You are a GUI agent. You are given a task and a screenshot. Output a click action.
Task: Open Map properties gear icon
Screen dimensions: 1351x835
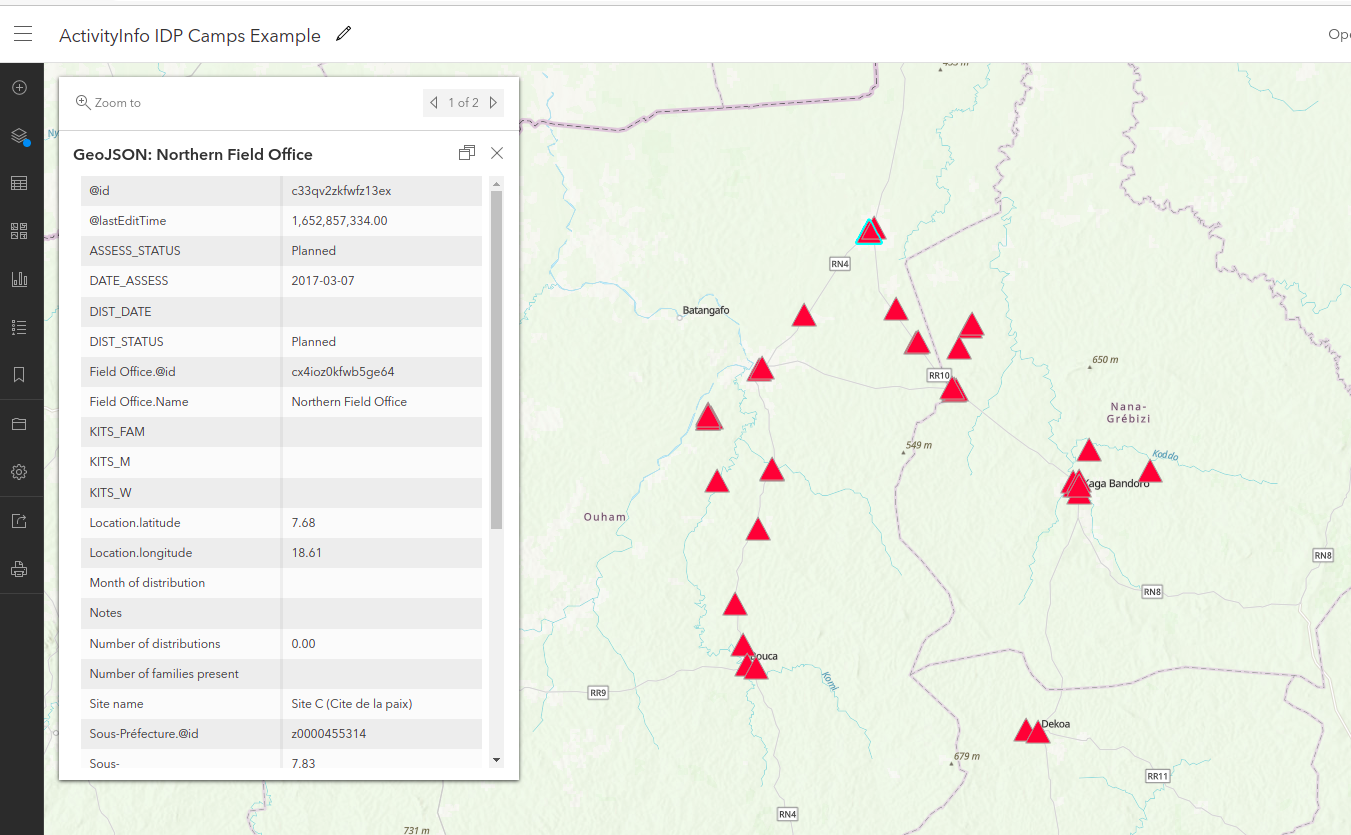pyautogui.click(x=19, y=472)
